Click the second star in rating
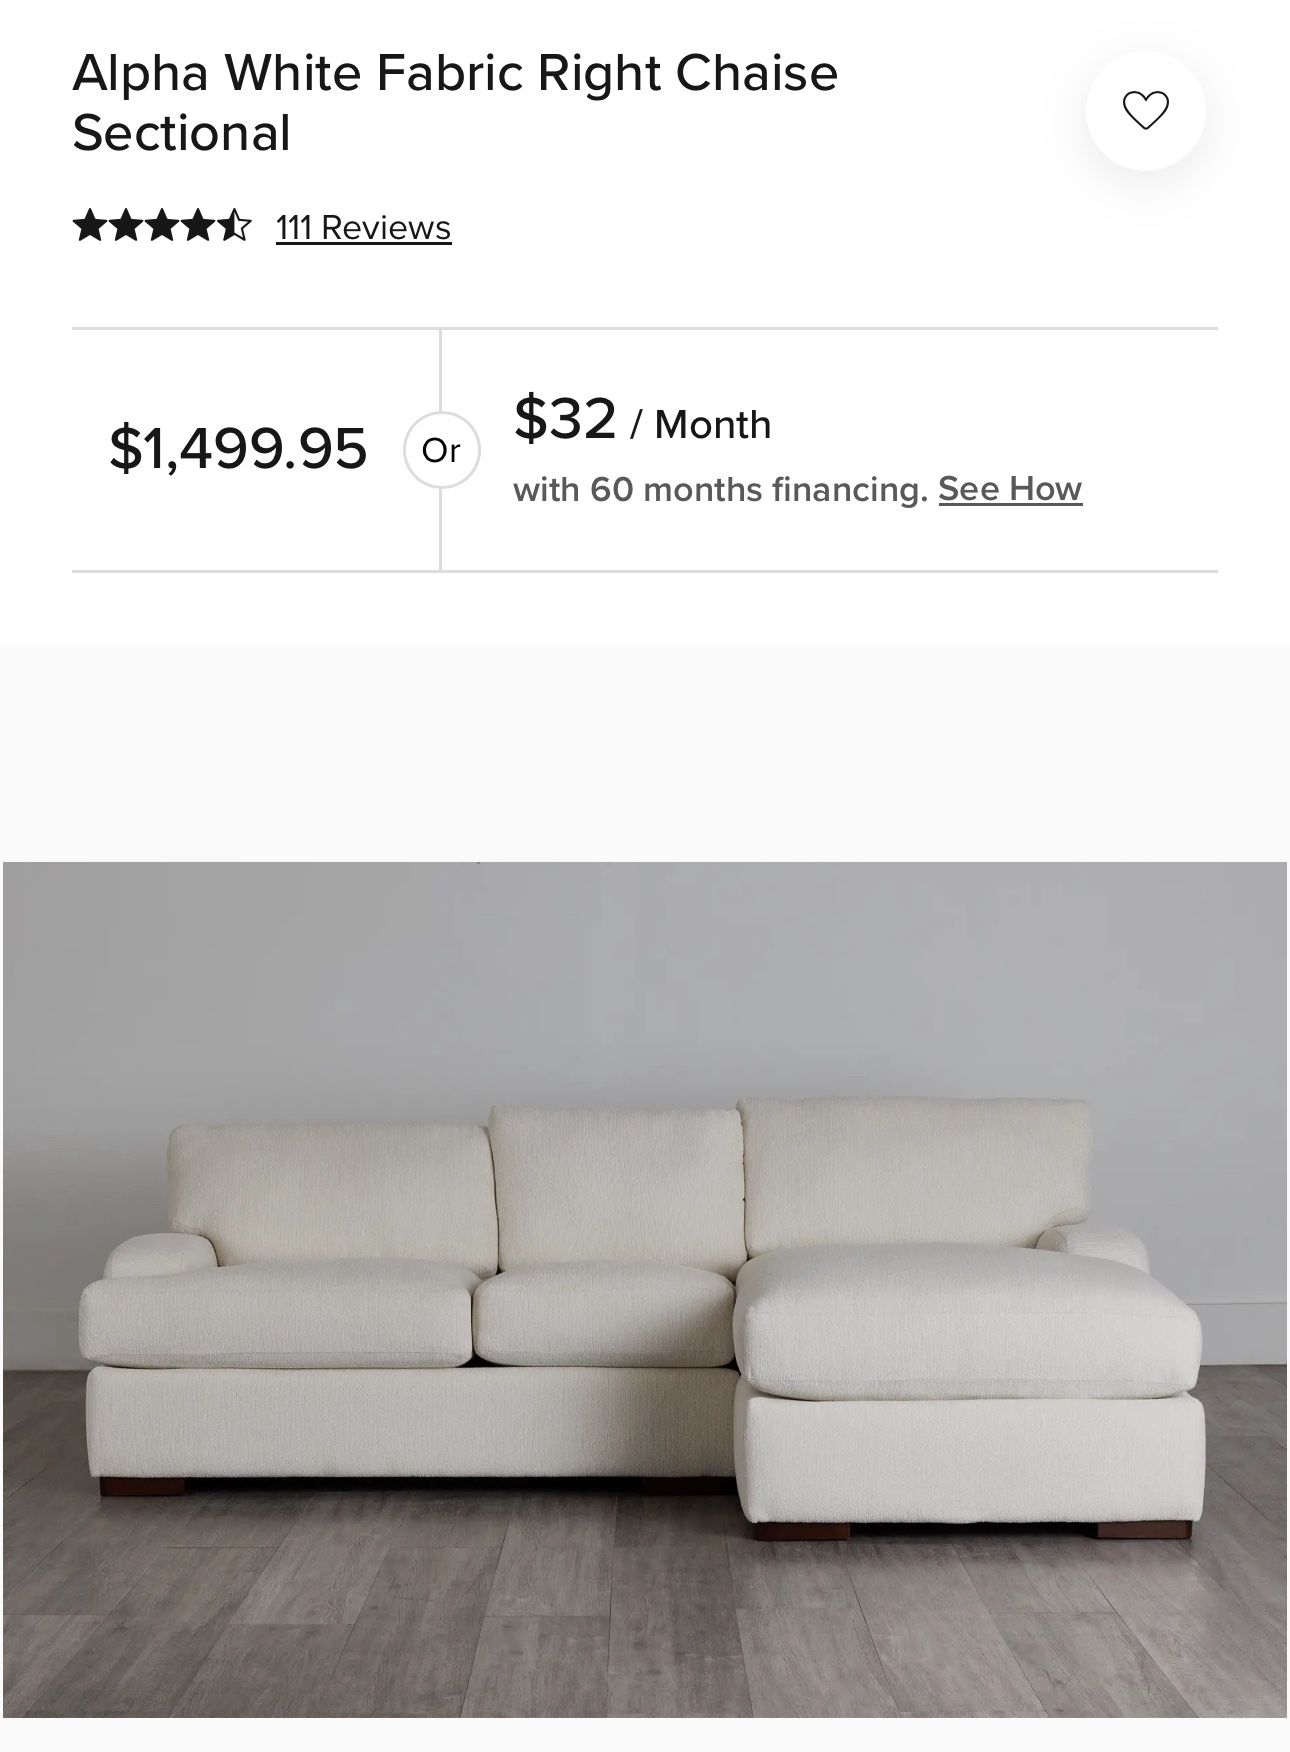 click(125, 226)
